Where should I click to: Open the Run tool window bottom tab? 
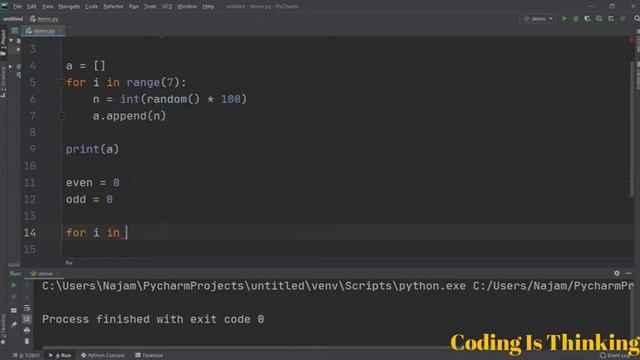coord(60,356)
